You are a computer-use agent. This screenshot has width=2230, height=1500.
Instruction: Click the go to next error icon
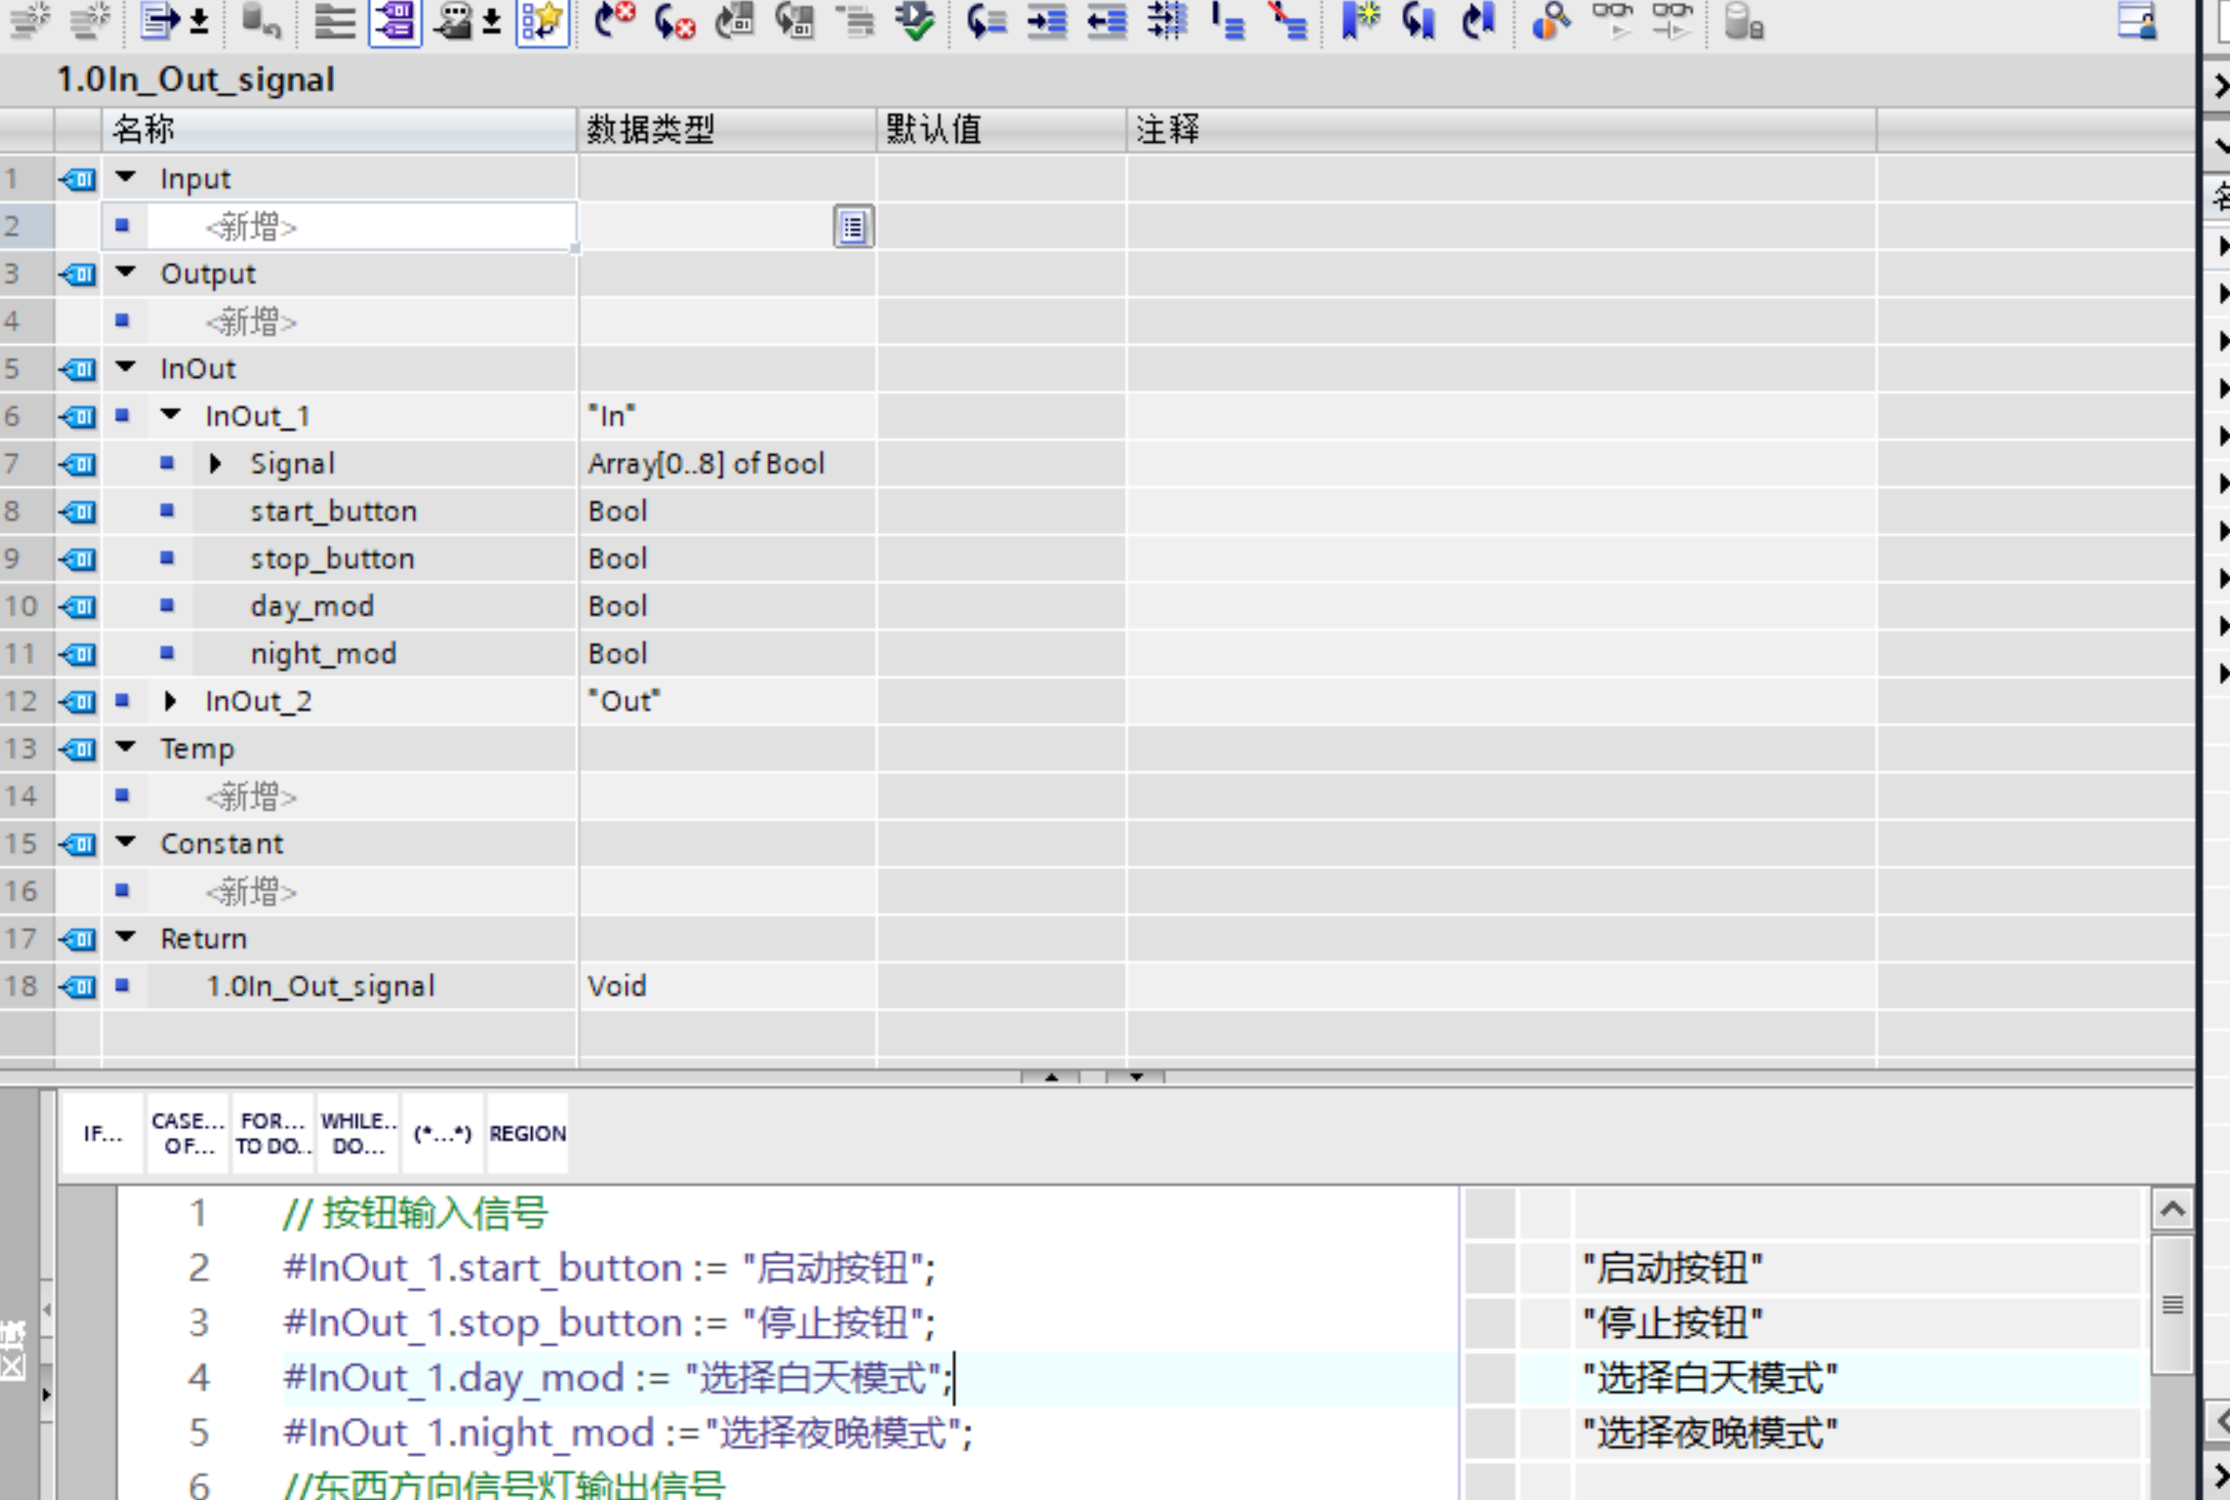click(674, 21)
